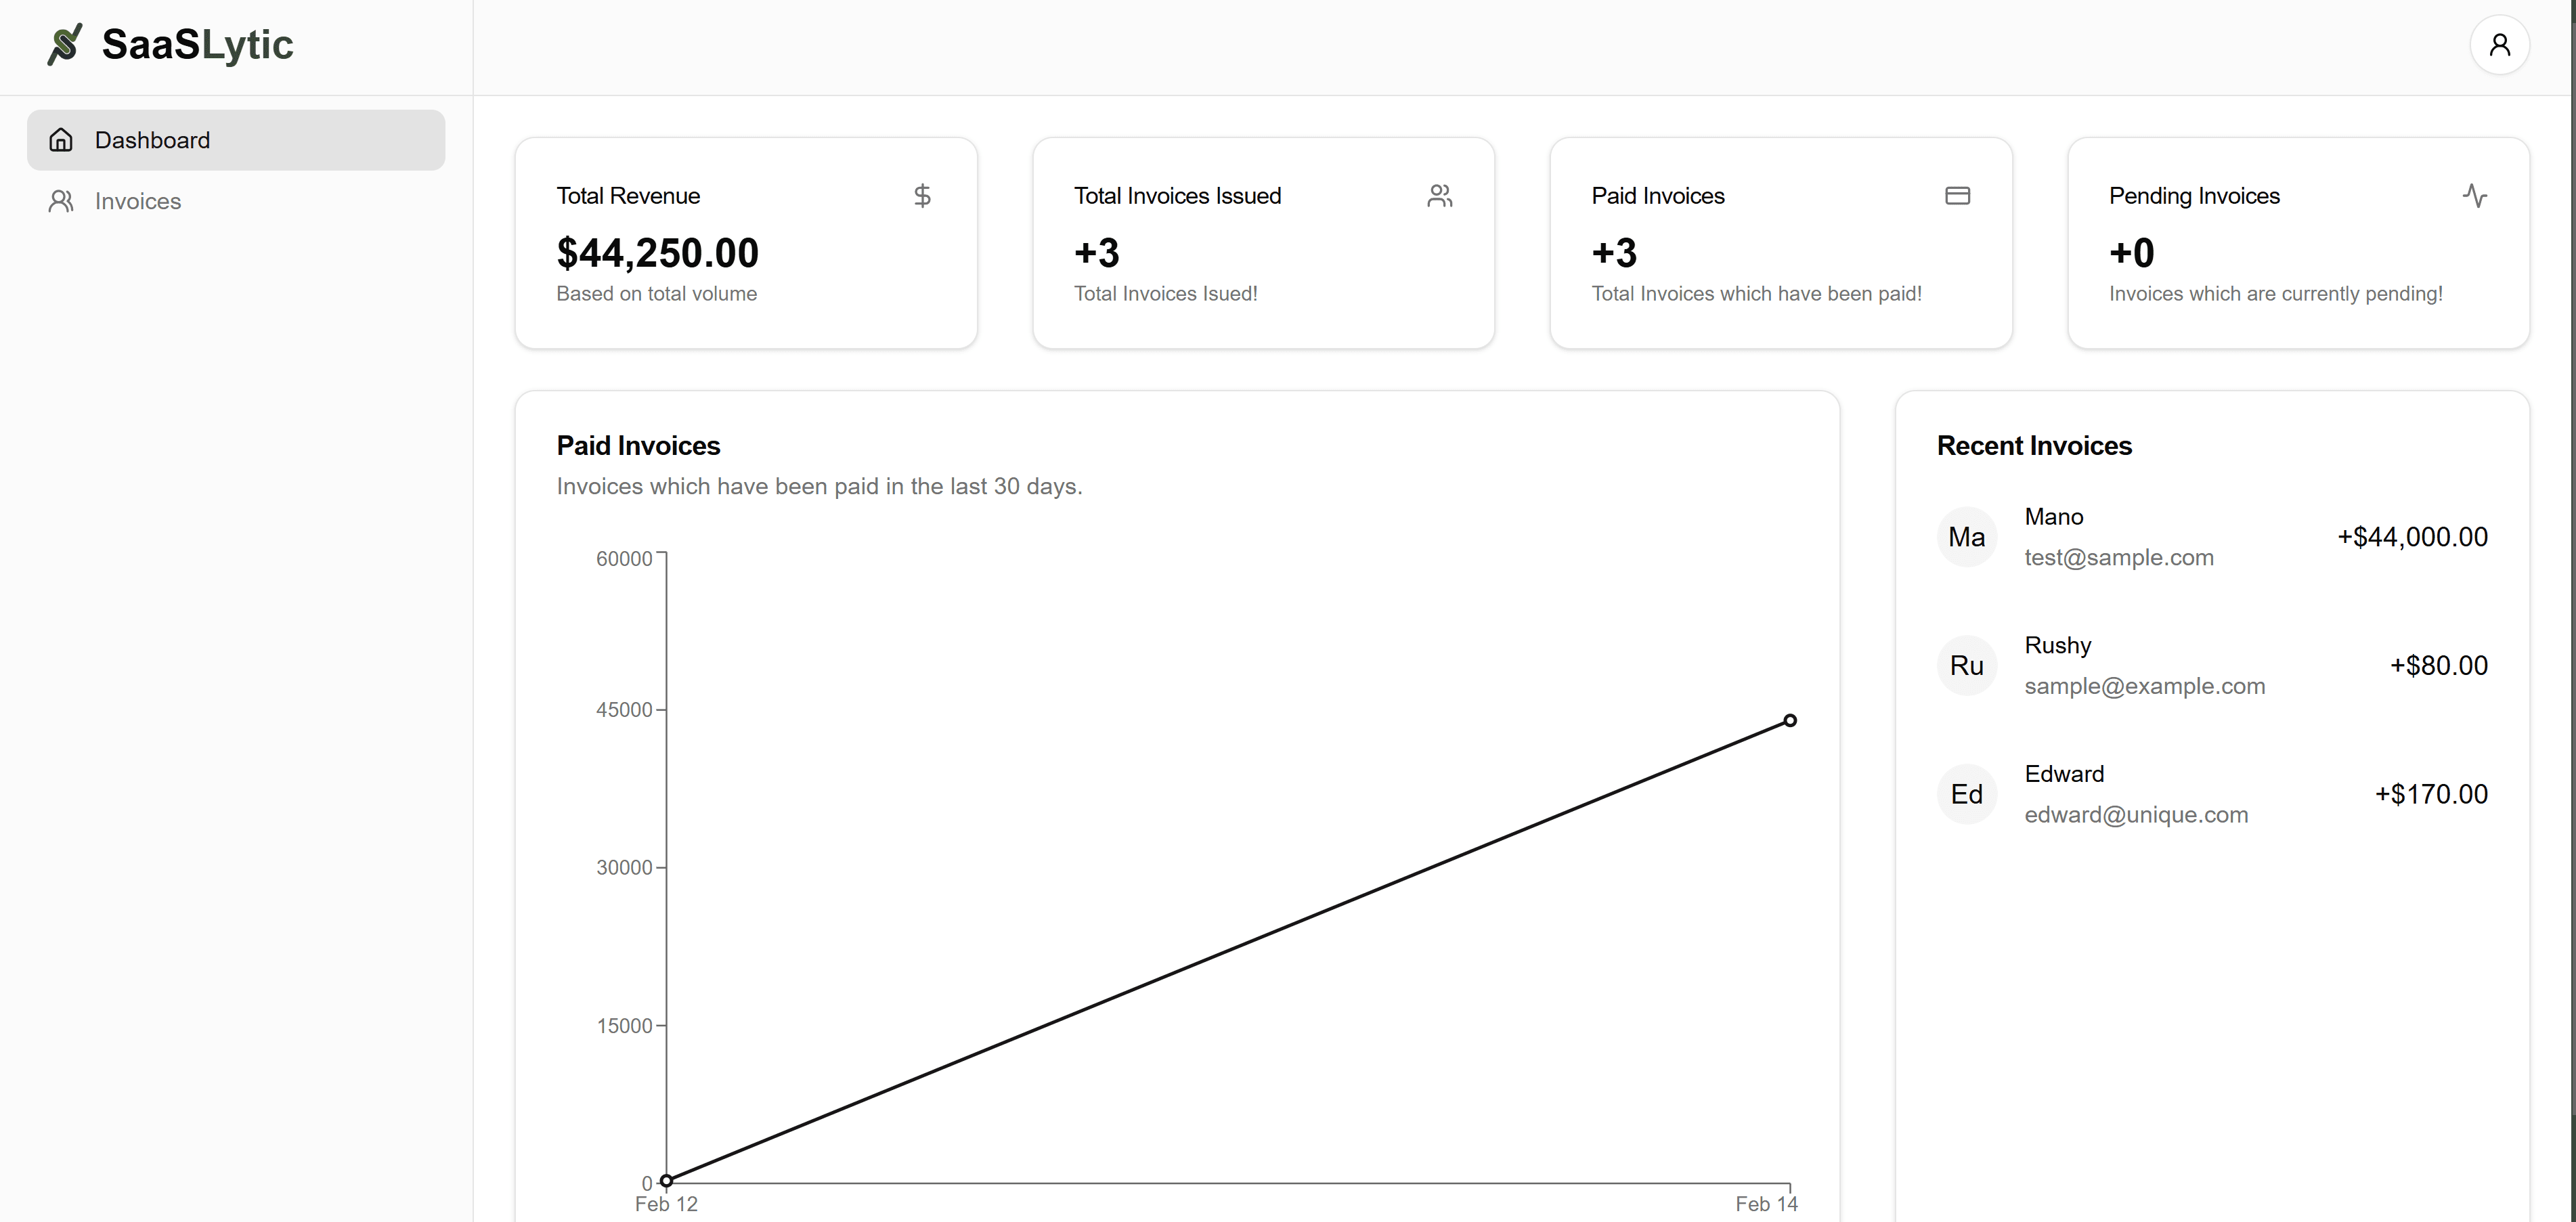Select the Ma avatar for Mano
The width and height of the screenshot is (2576, 1222).
[1967, 537]
